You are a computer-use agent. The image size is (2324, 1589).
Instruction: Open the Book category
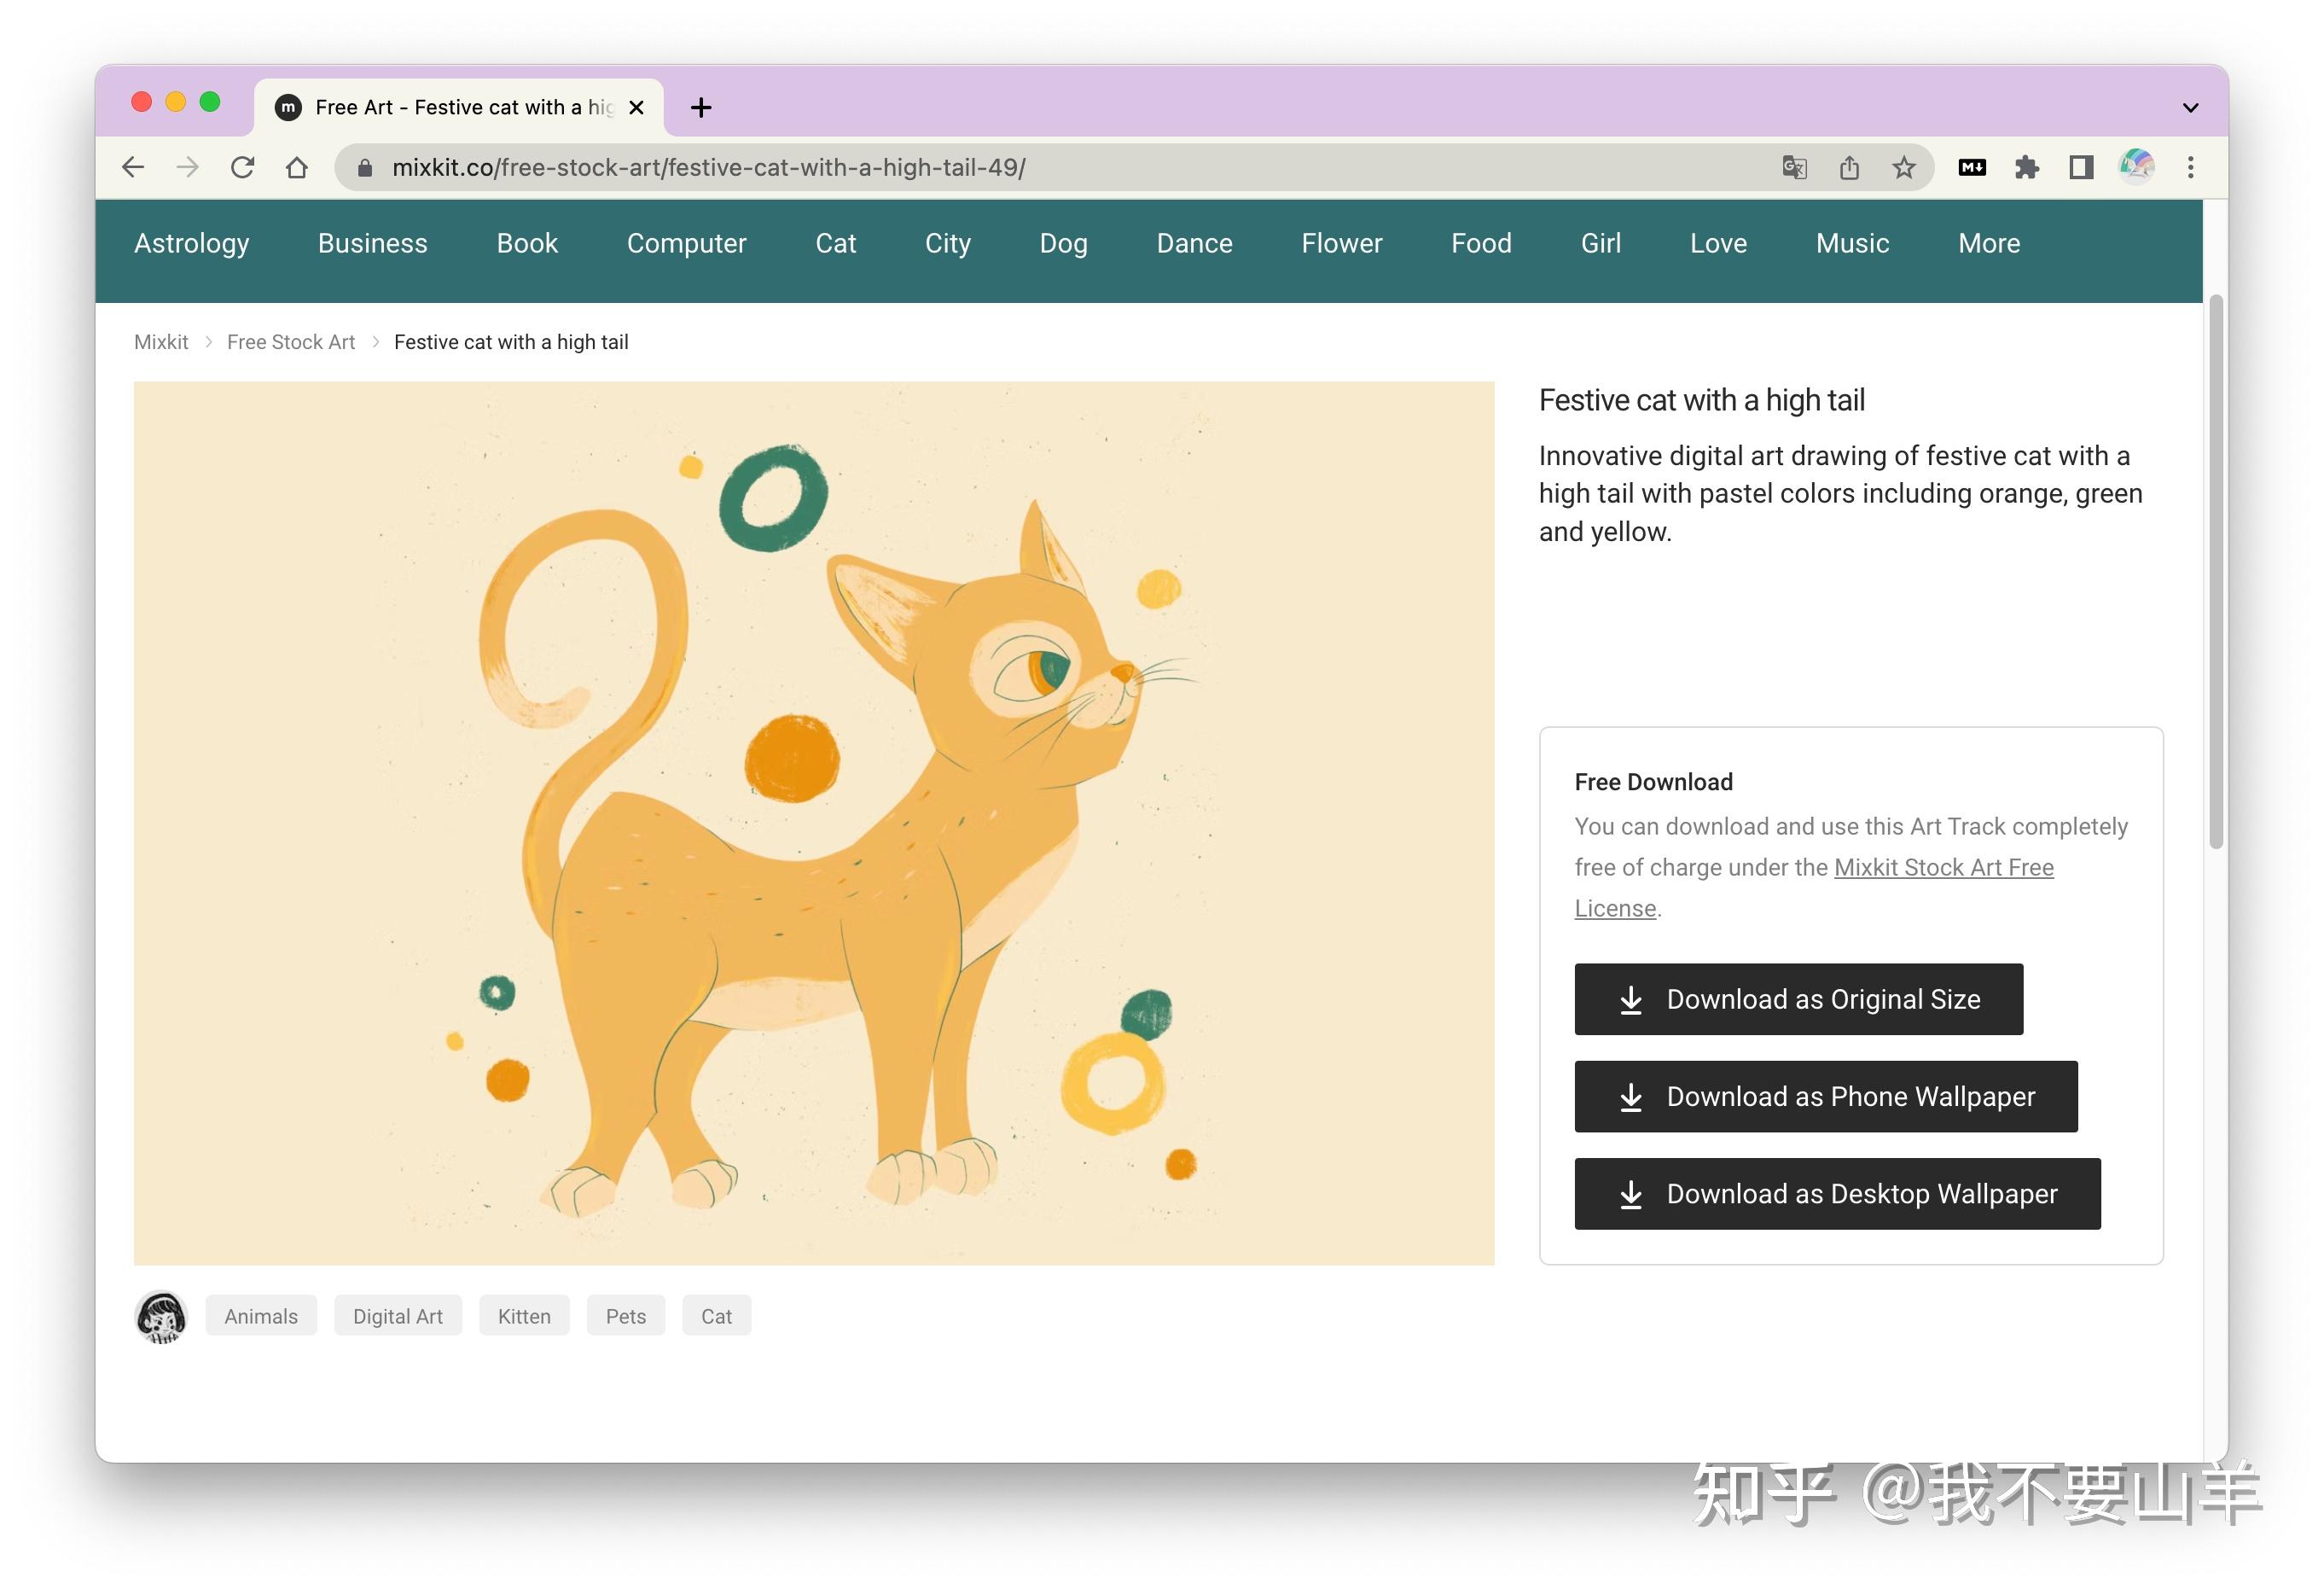[x=527, y=243]
